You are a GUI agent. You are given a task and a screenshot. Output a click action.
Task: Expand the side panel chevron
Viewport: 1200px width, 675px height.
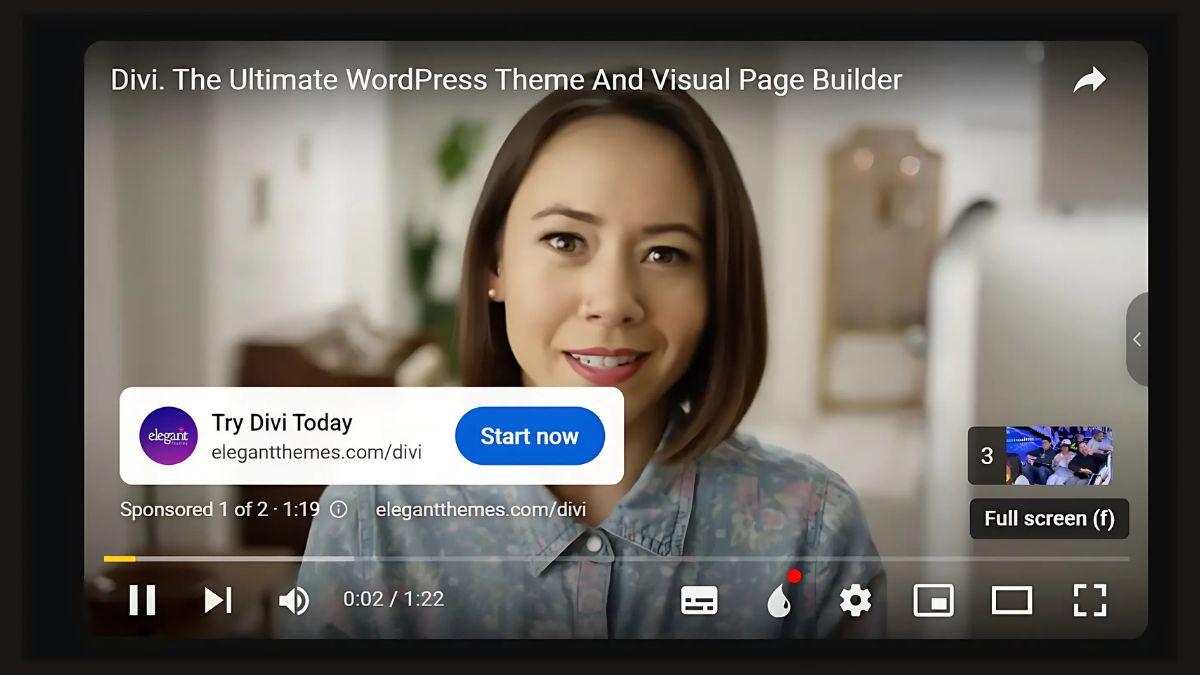(x=1137, y=339)
